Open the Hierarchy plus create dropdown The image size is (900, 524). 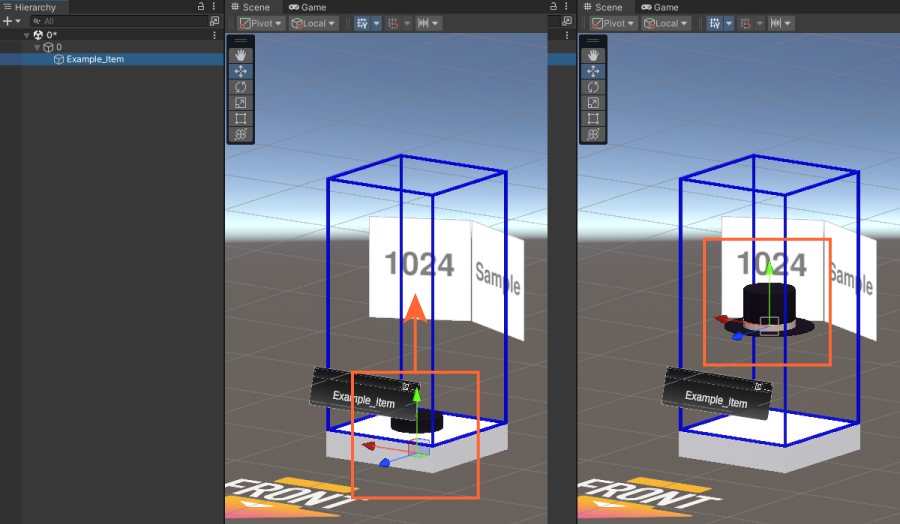11,21
